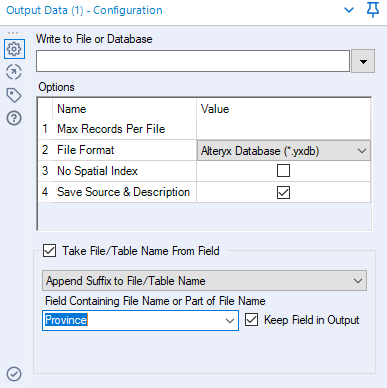The width and height of the screenshot is (387, 388).
Task: Toggle Save Source & Description checkbox
Action: tap(283, 192)
